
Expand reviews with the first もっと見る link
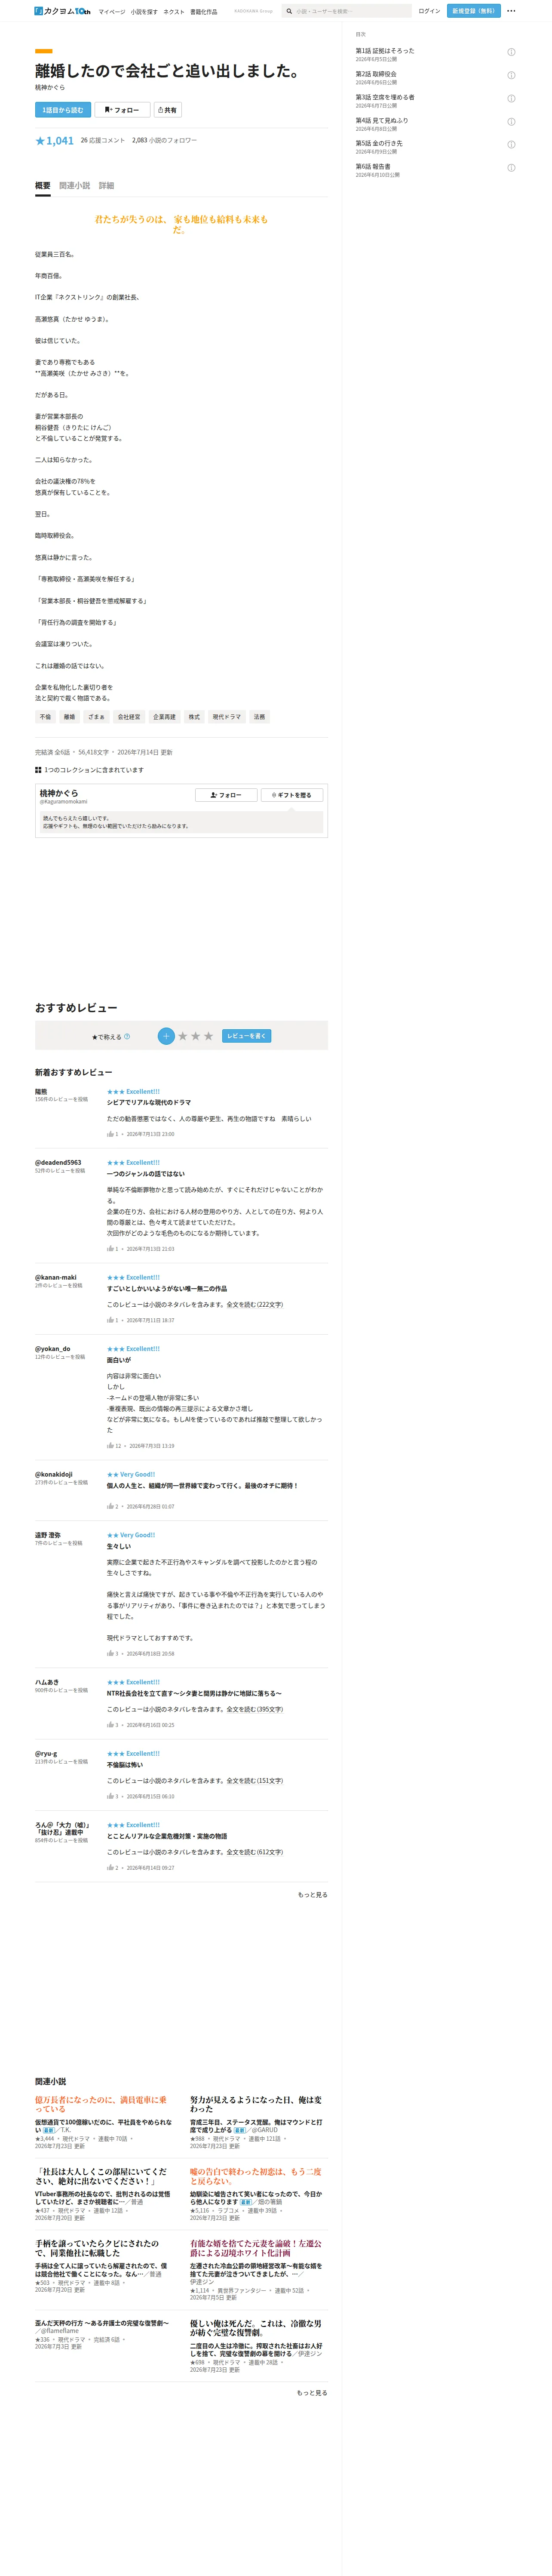pyautogui.click(x=312, y=1895)
